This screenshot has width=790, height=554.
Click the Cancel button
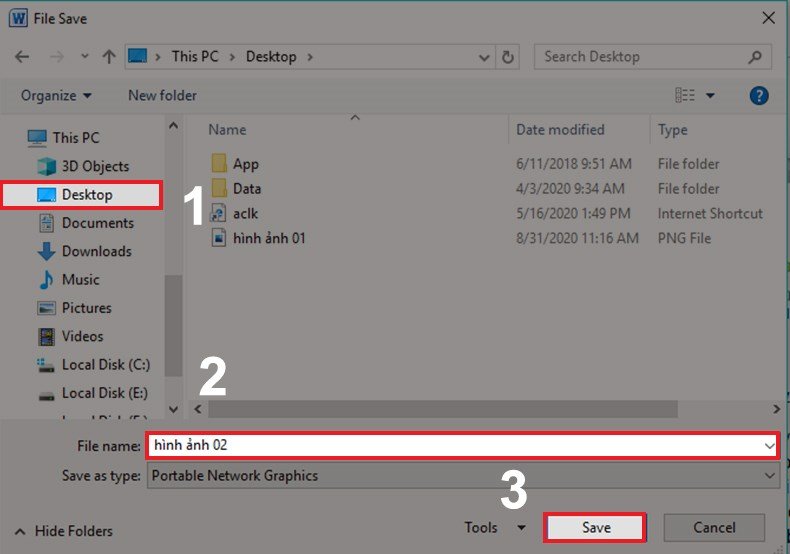click(x=714, y=527)
